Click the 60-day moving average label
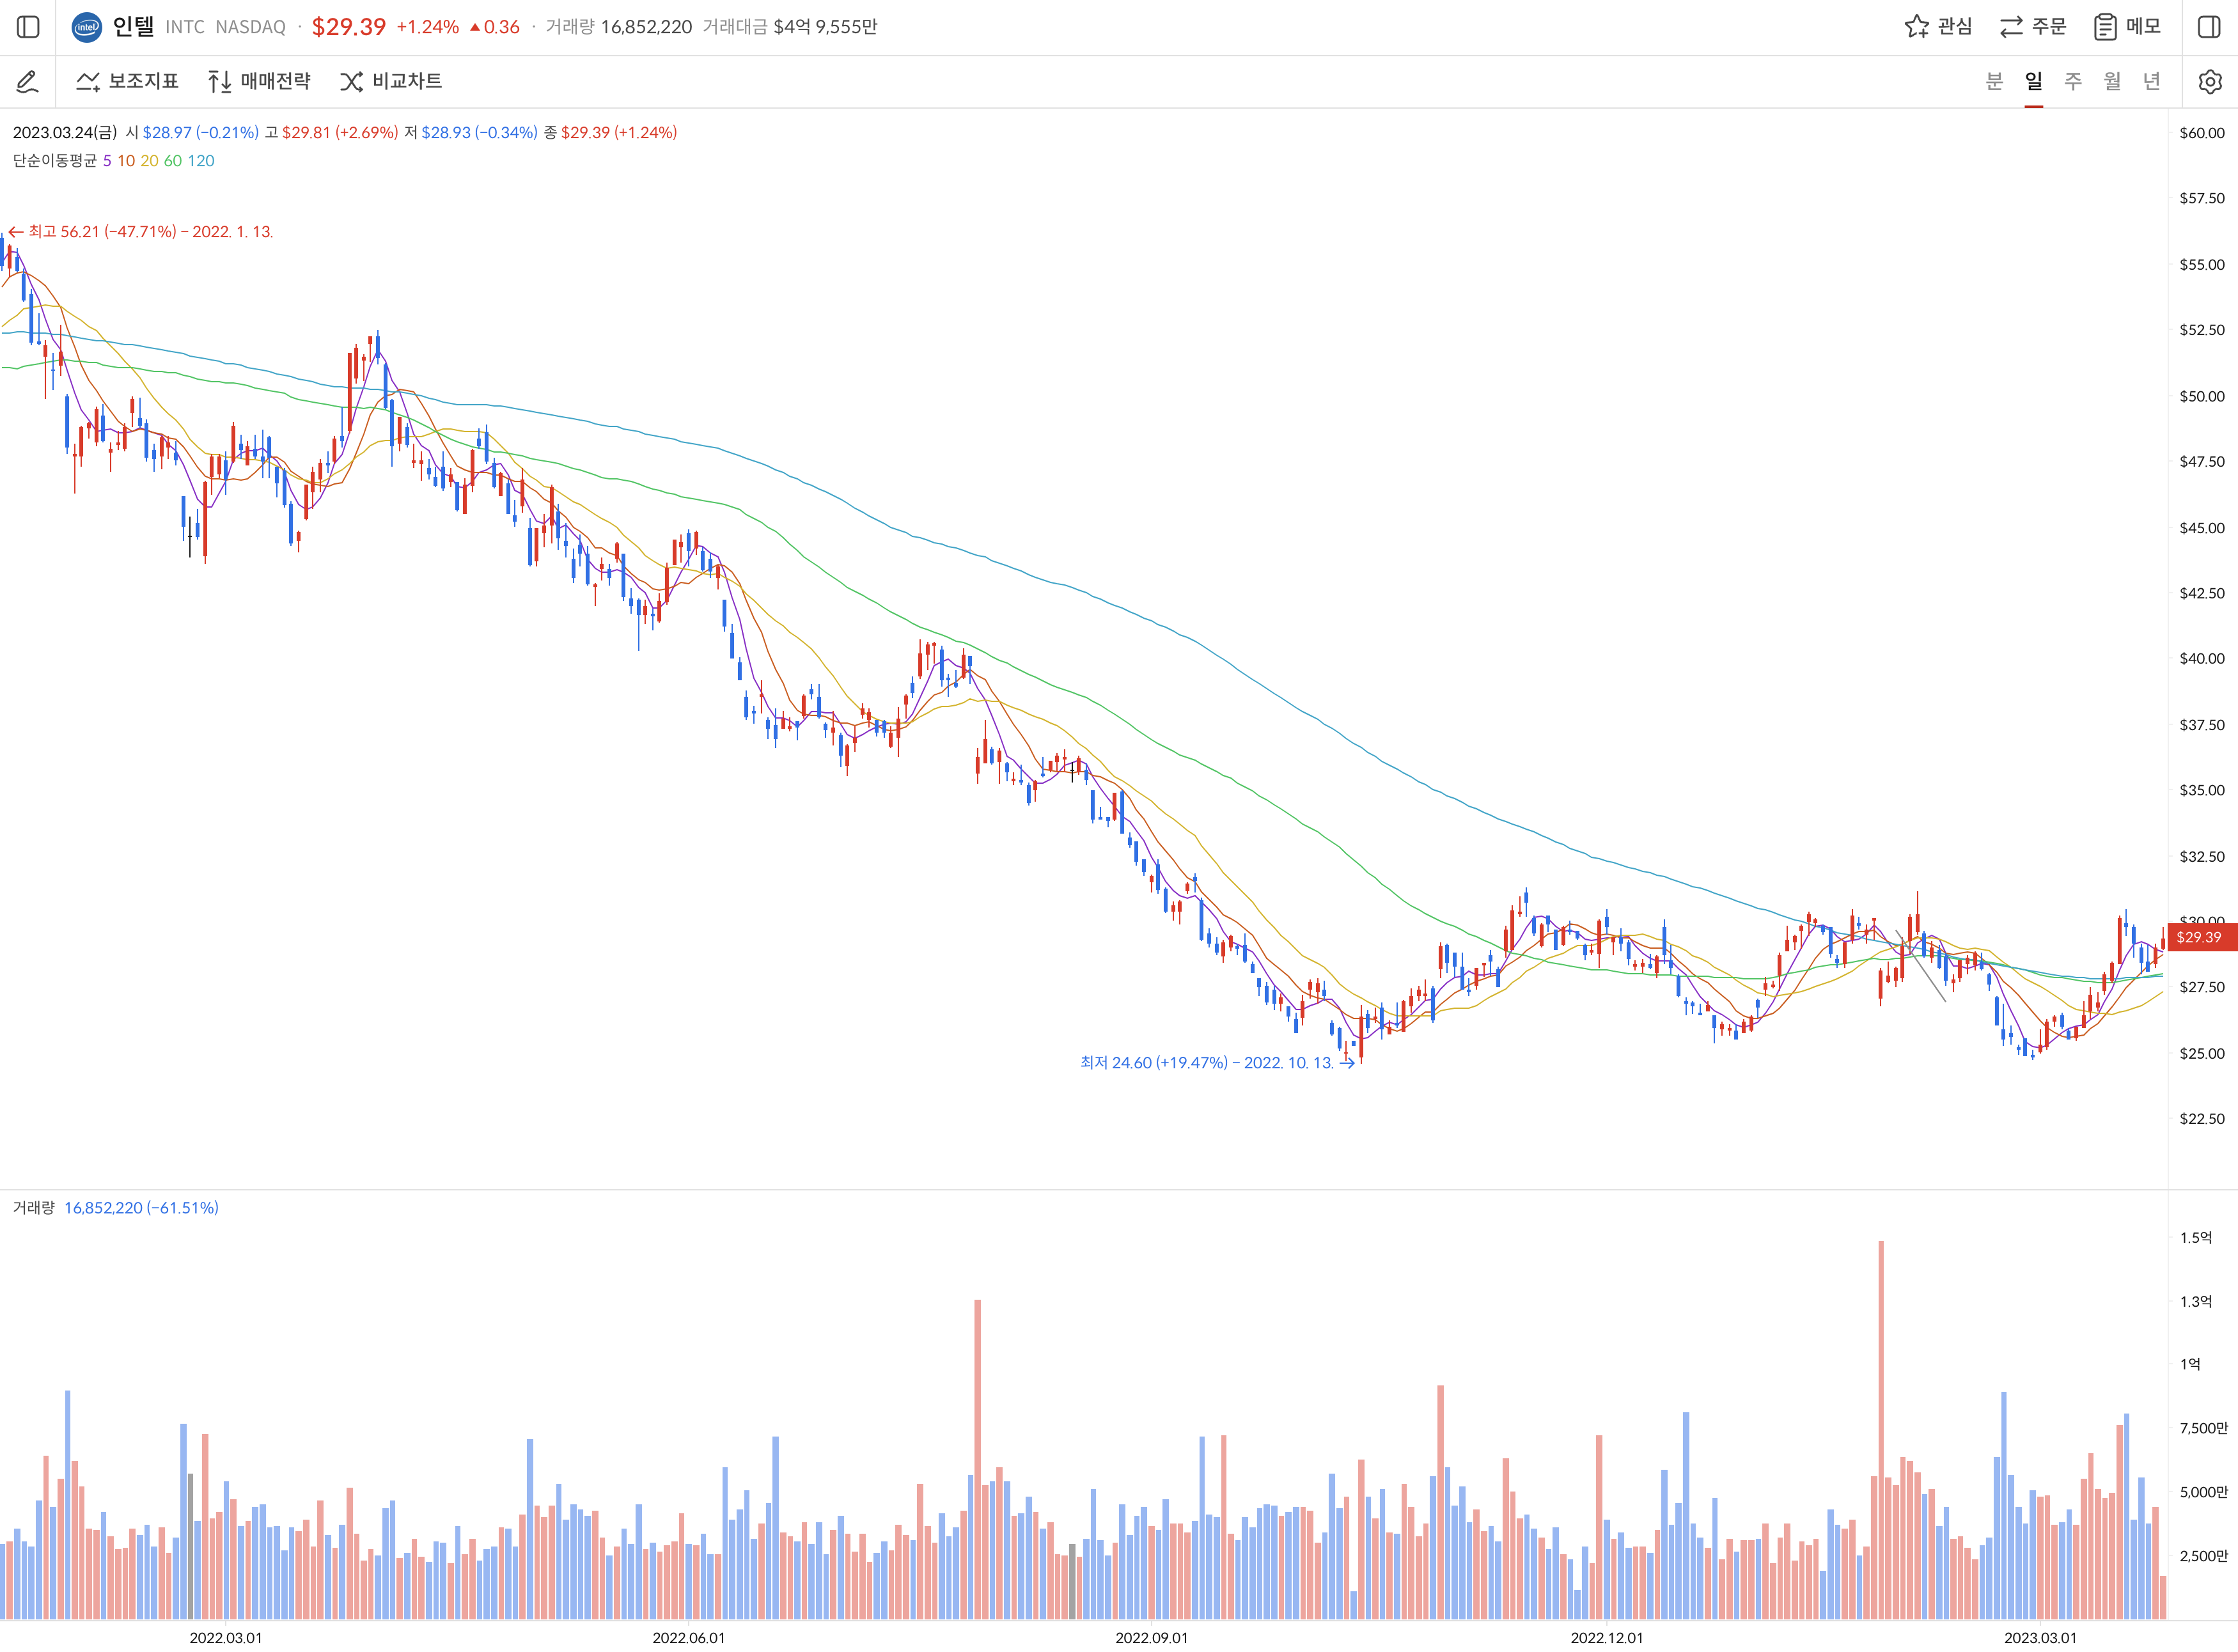This screenshot has width=2238, height=1652. click(x=173, y=161)
